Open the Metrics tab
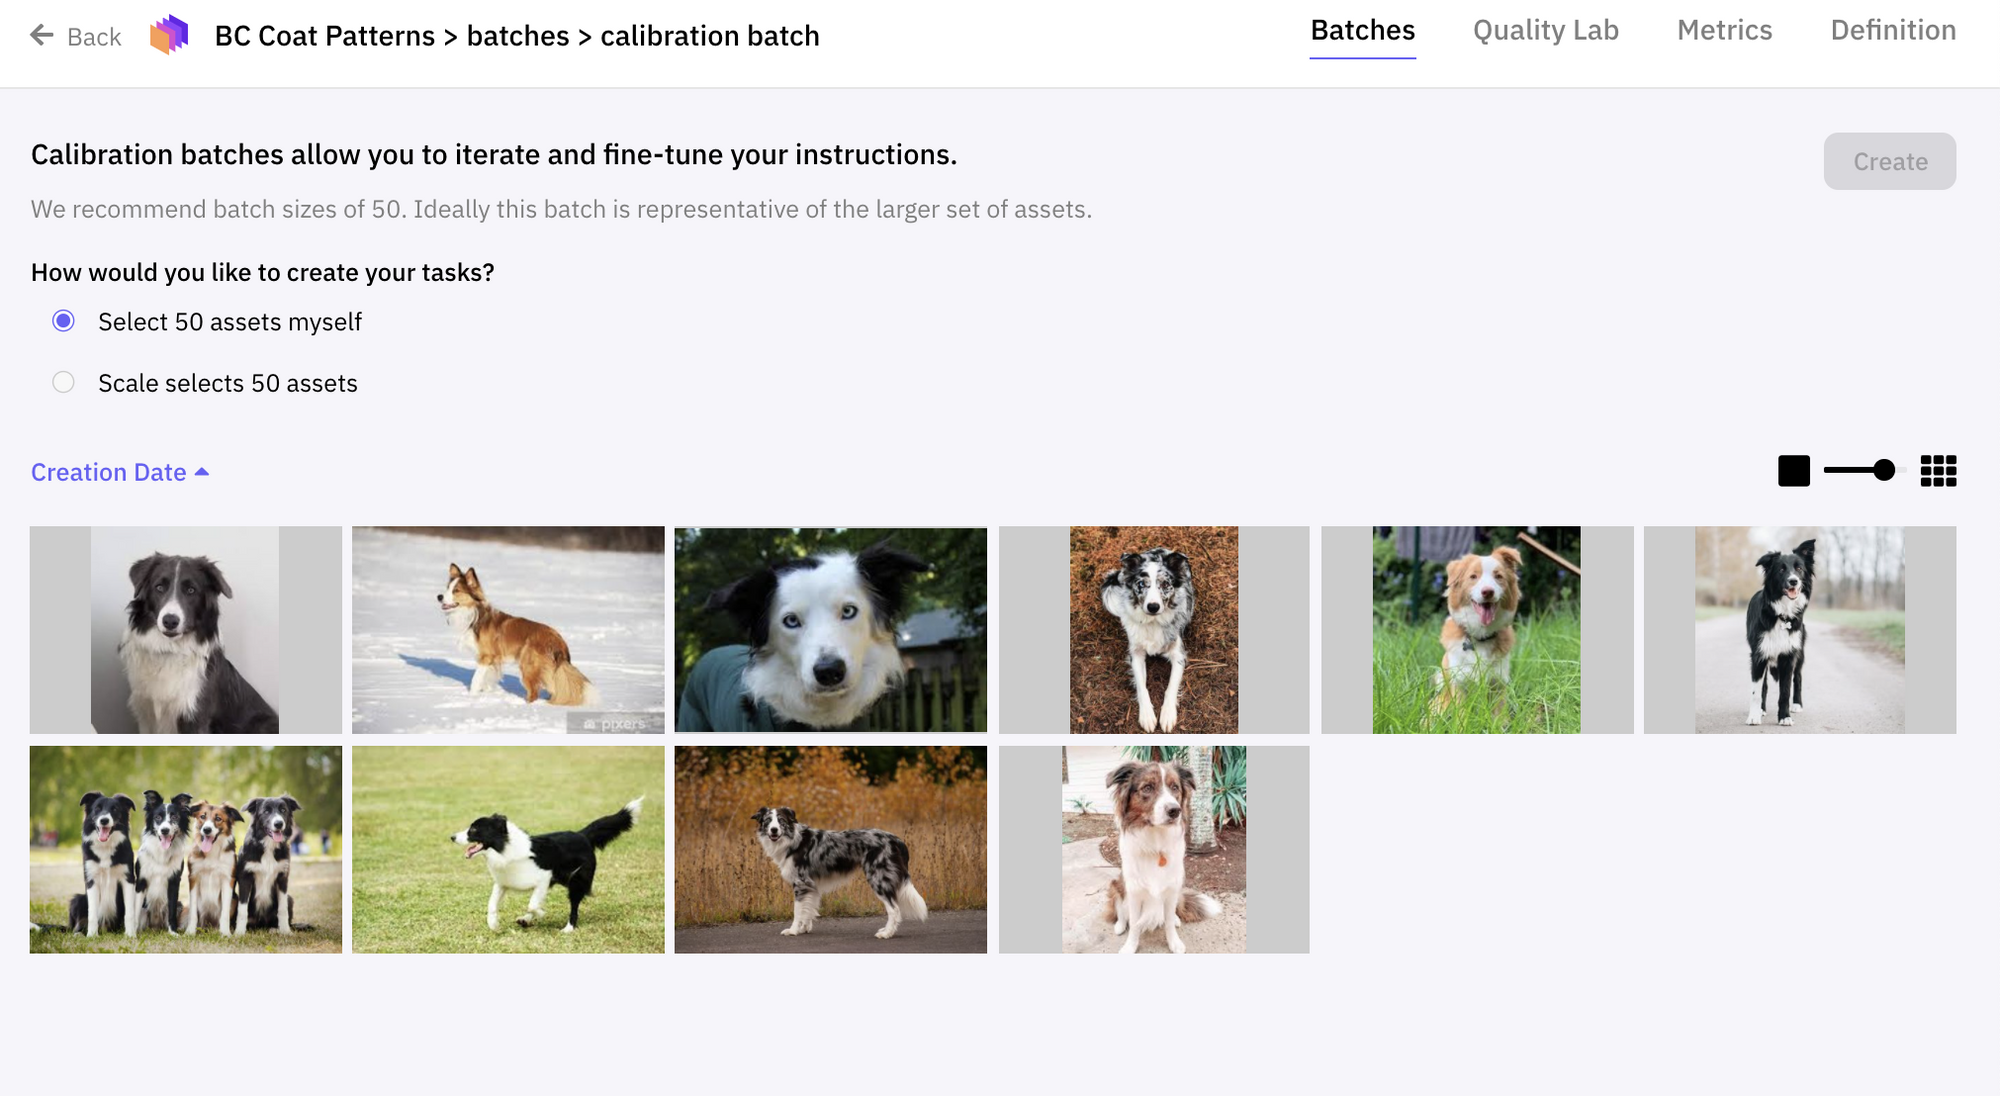Screen dimensions: 2000x1096 (1724, 31)
